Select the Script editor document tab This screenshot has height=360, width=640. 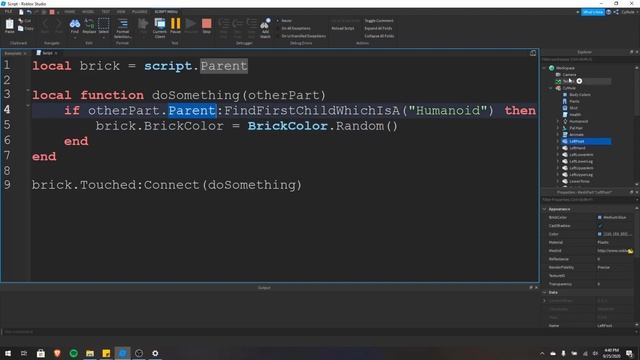pos(47,53)
